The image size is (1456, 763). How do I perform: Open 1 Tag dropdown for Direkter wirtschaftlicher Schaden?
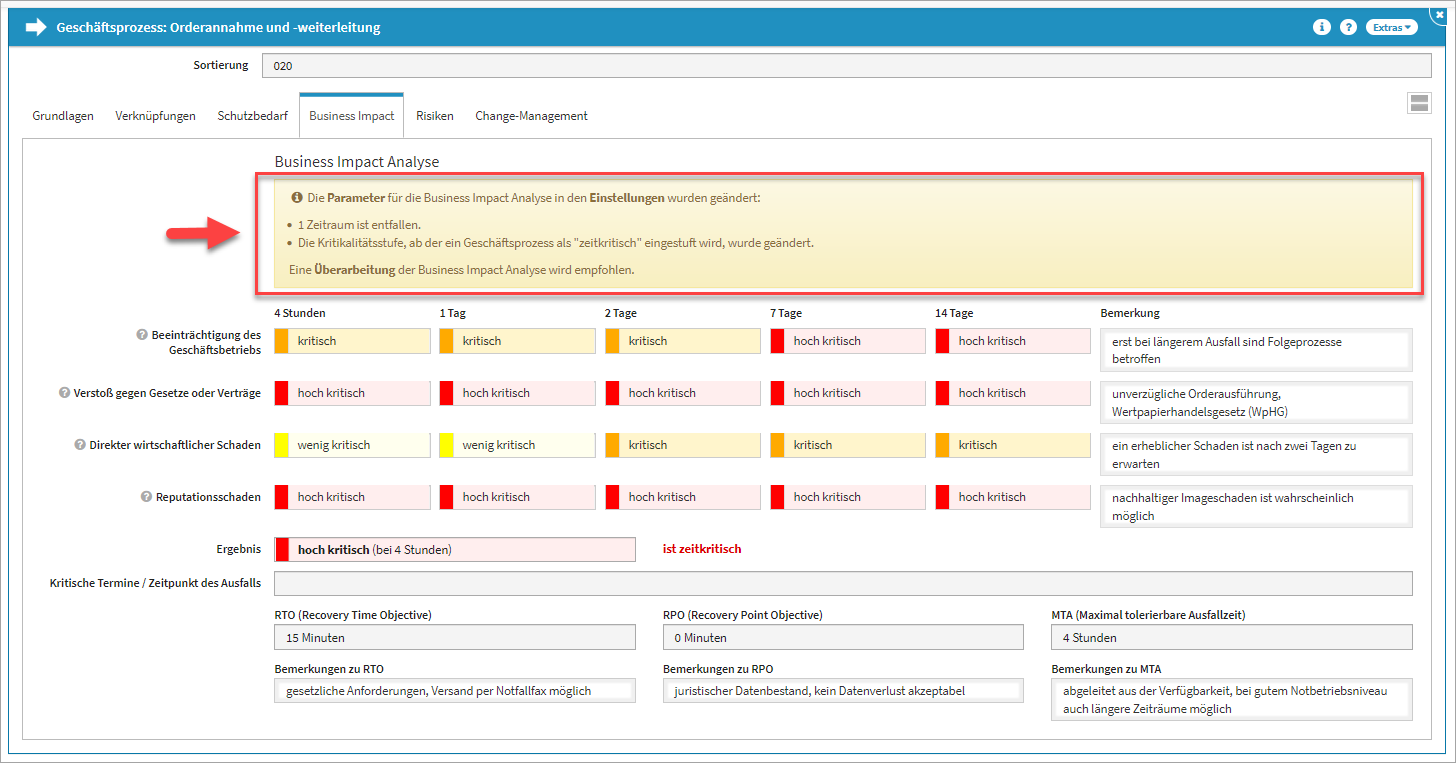coord(517,445)
